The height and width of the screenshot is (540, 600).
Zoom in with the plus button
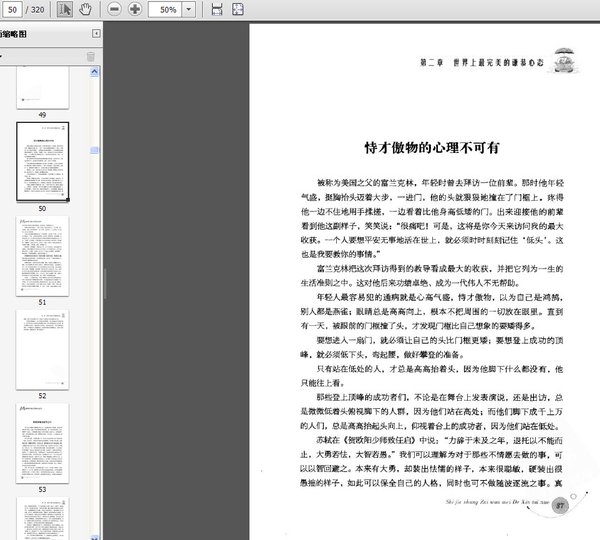click(135, 9)
